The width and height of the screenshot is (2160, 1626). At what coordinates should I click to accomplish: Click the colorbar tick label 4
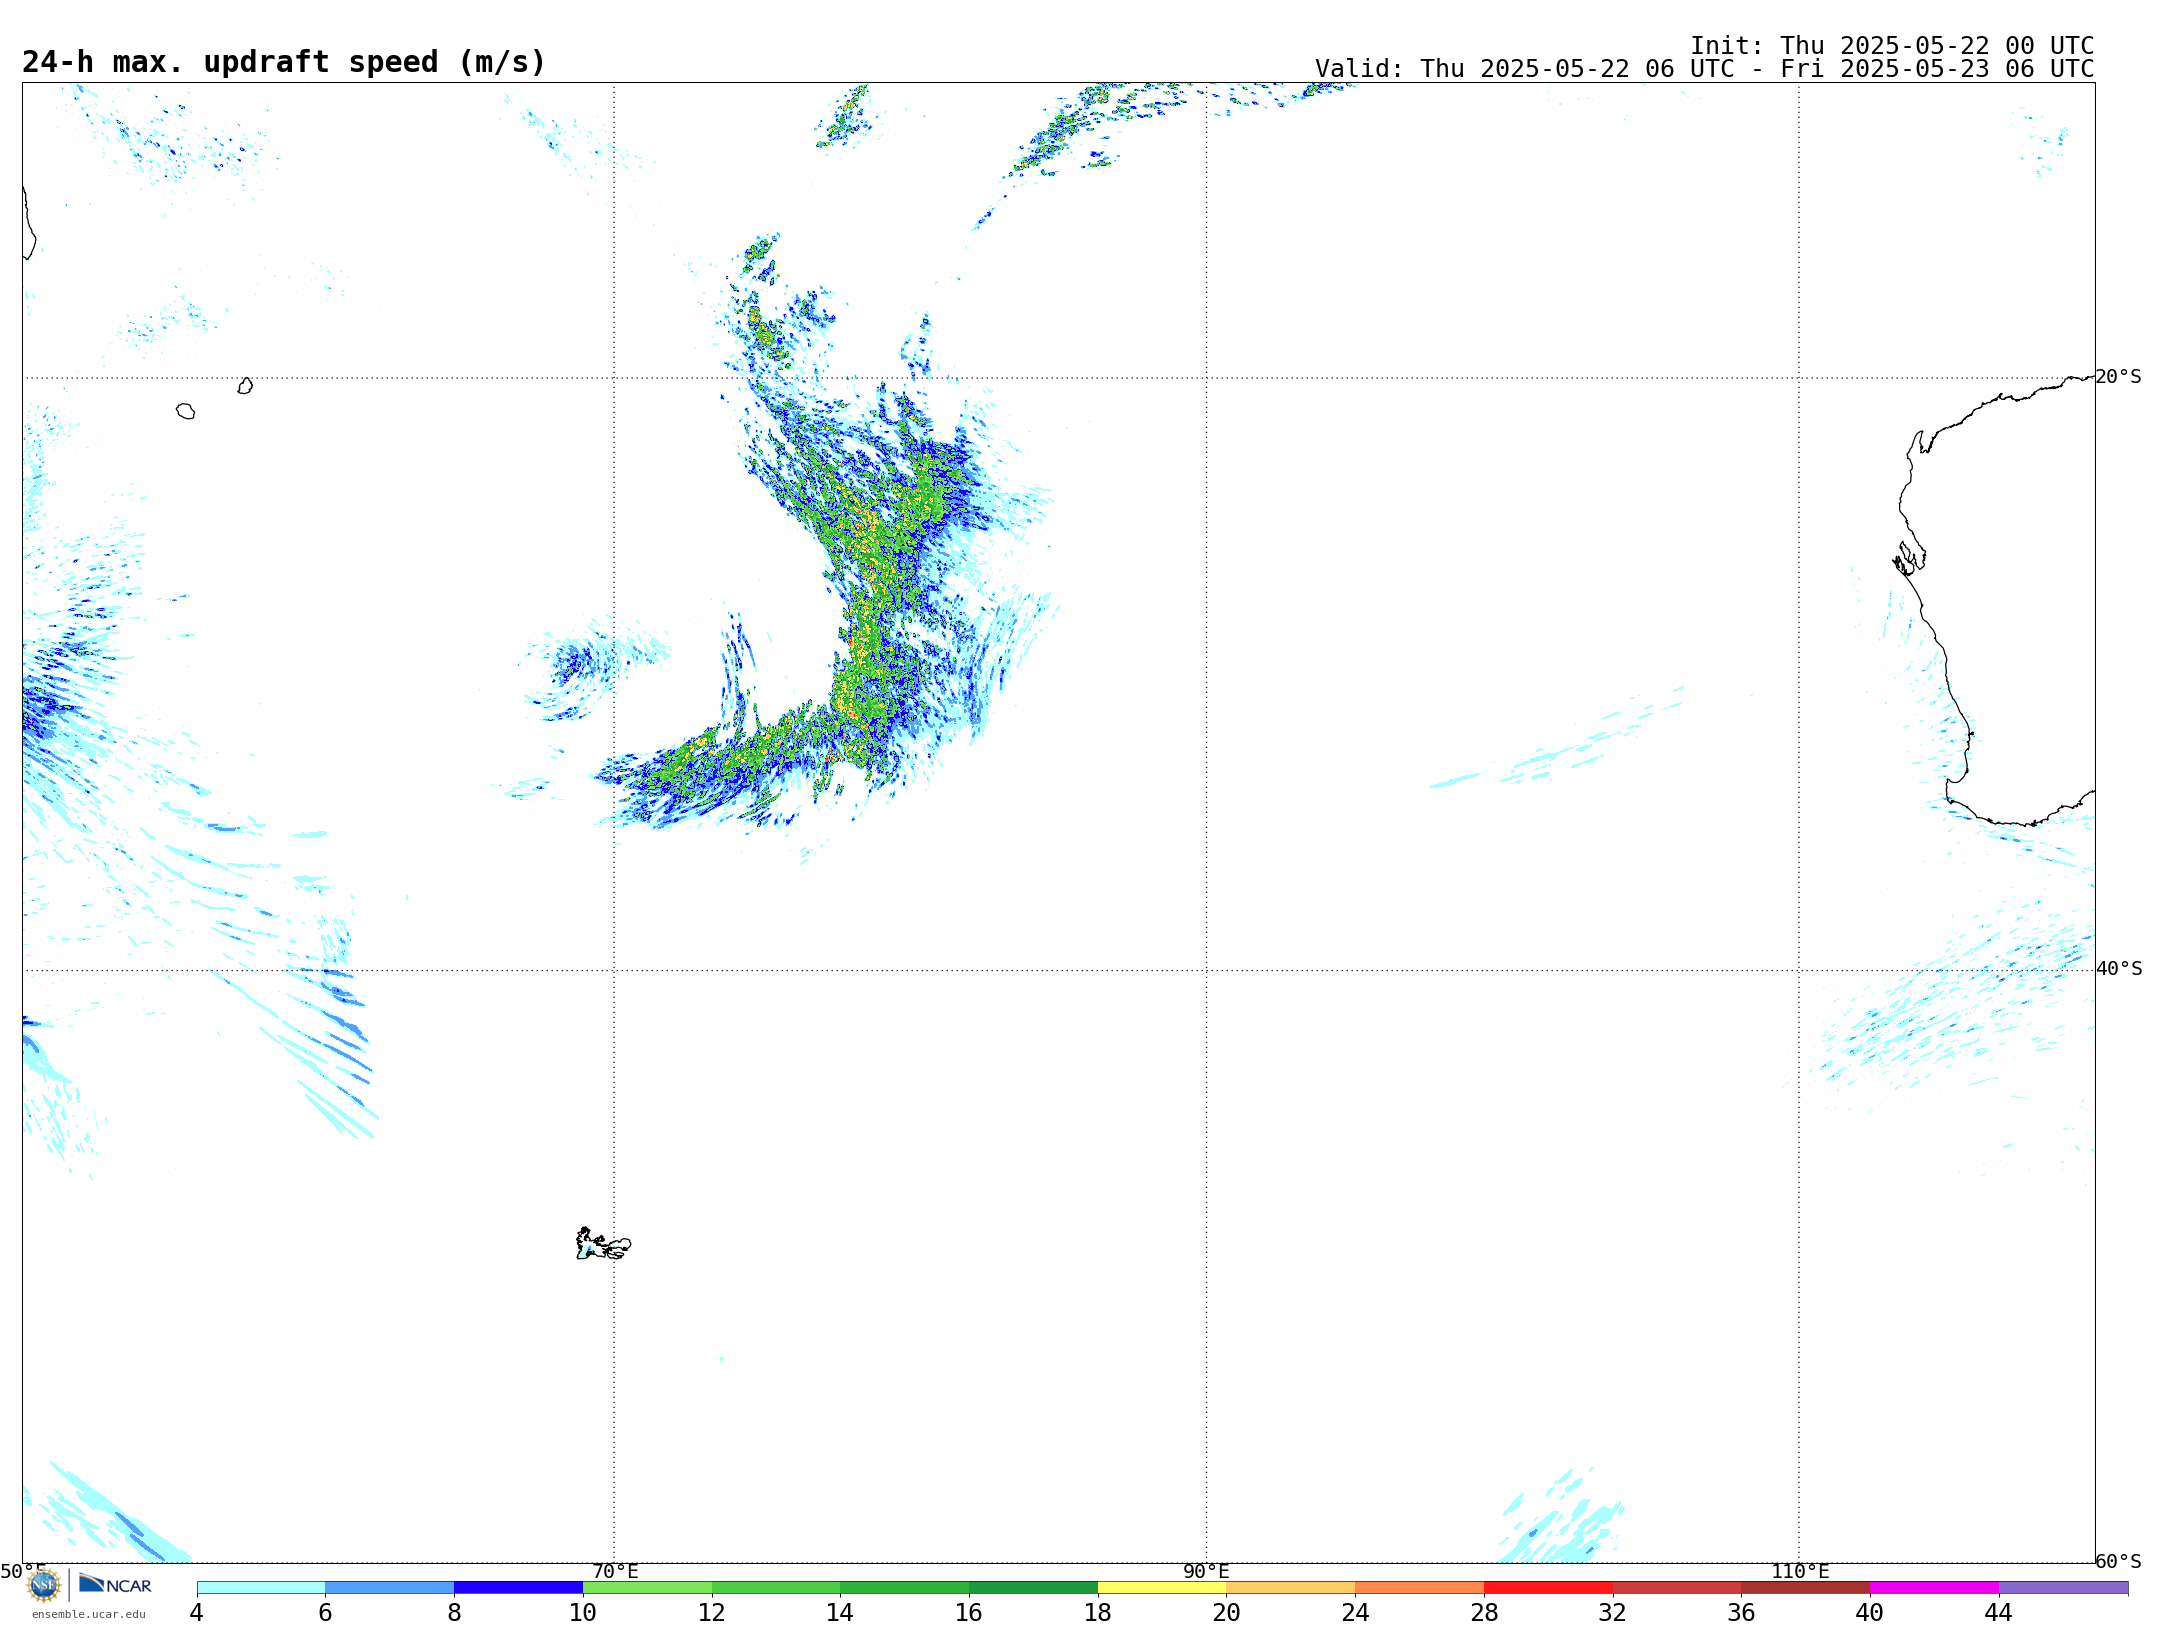(x=197, y=1612)
